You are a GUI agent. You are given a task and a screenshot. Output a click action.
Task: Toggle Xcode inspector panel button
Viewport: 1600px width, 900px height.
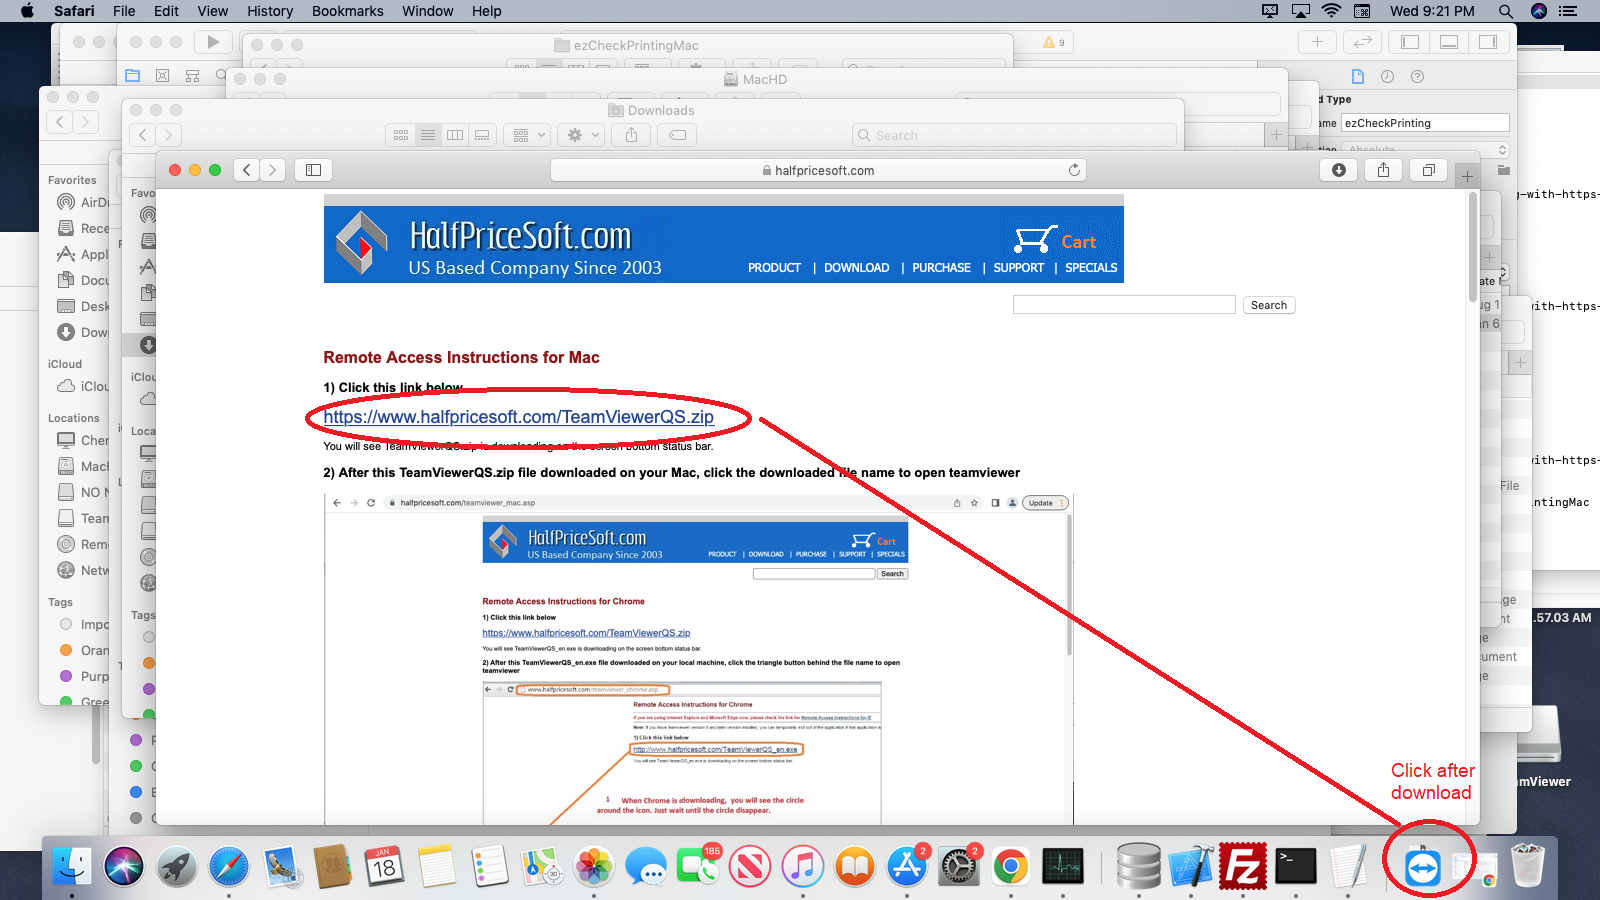1488,42
